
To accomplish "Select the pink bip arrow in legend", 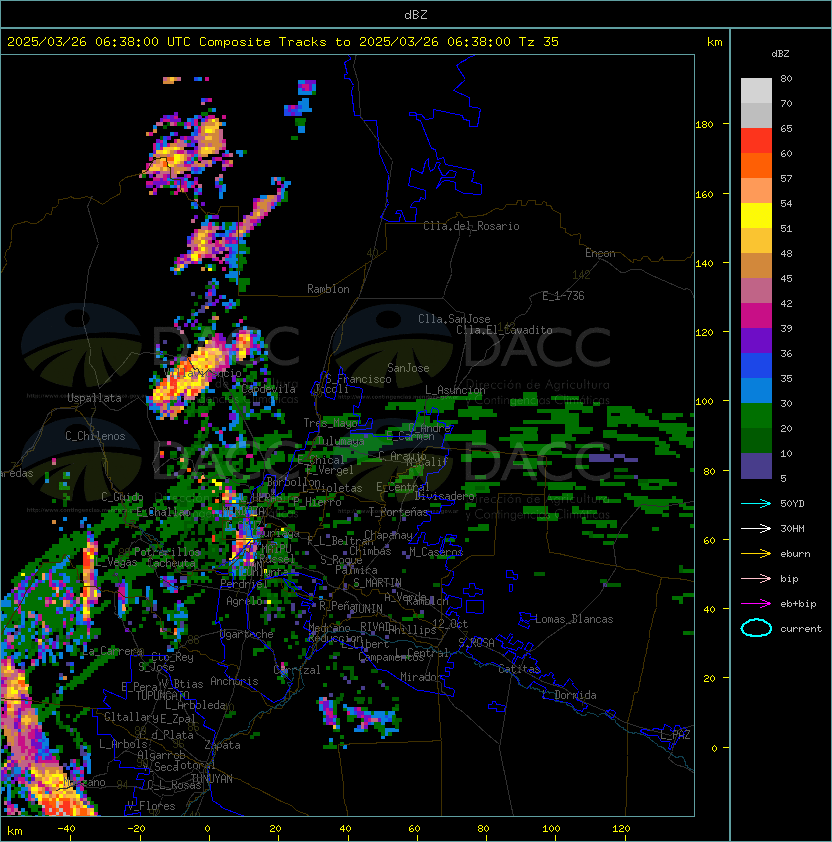I will [756, 578].
